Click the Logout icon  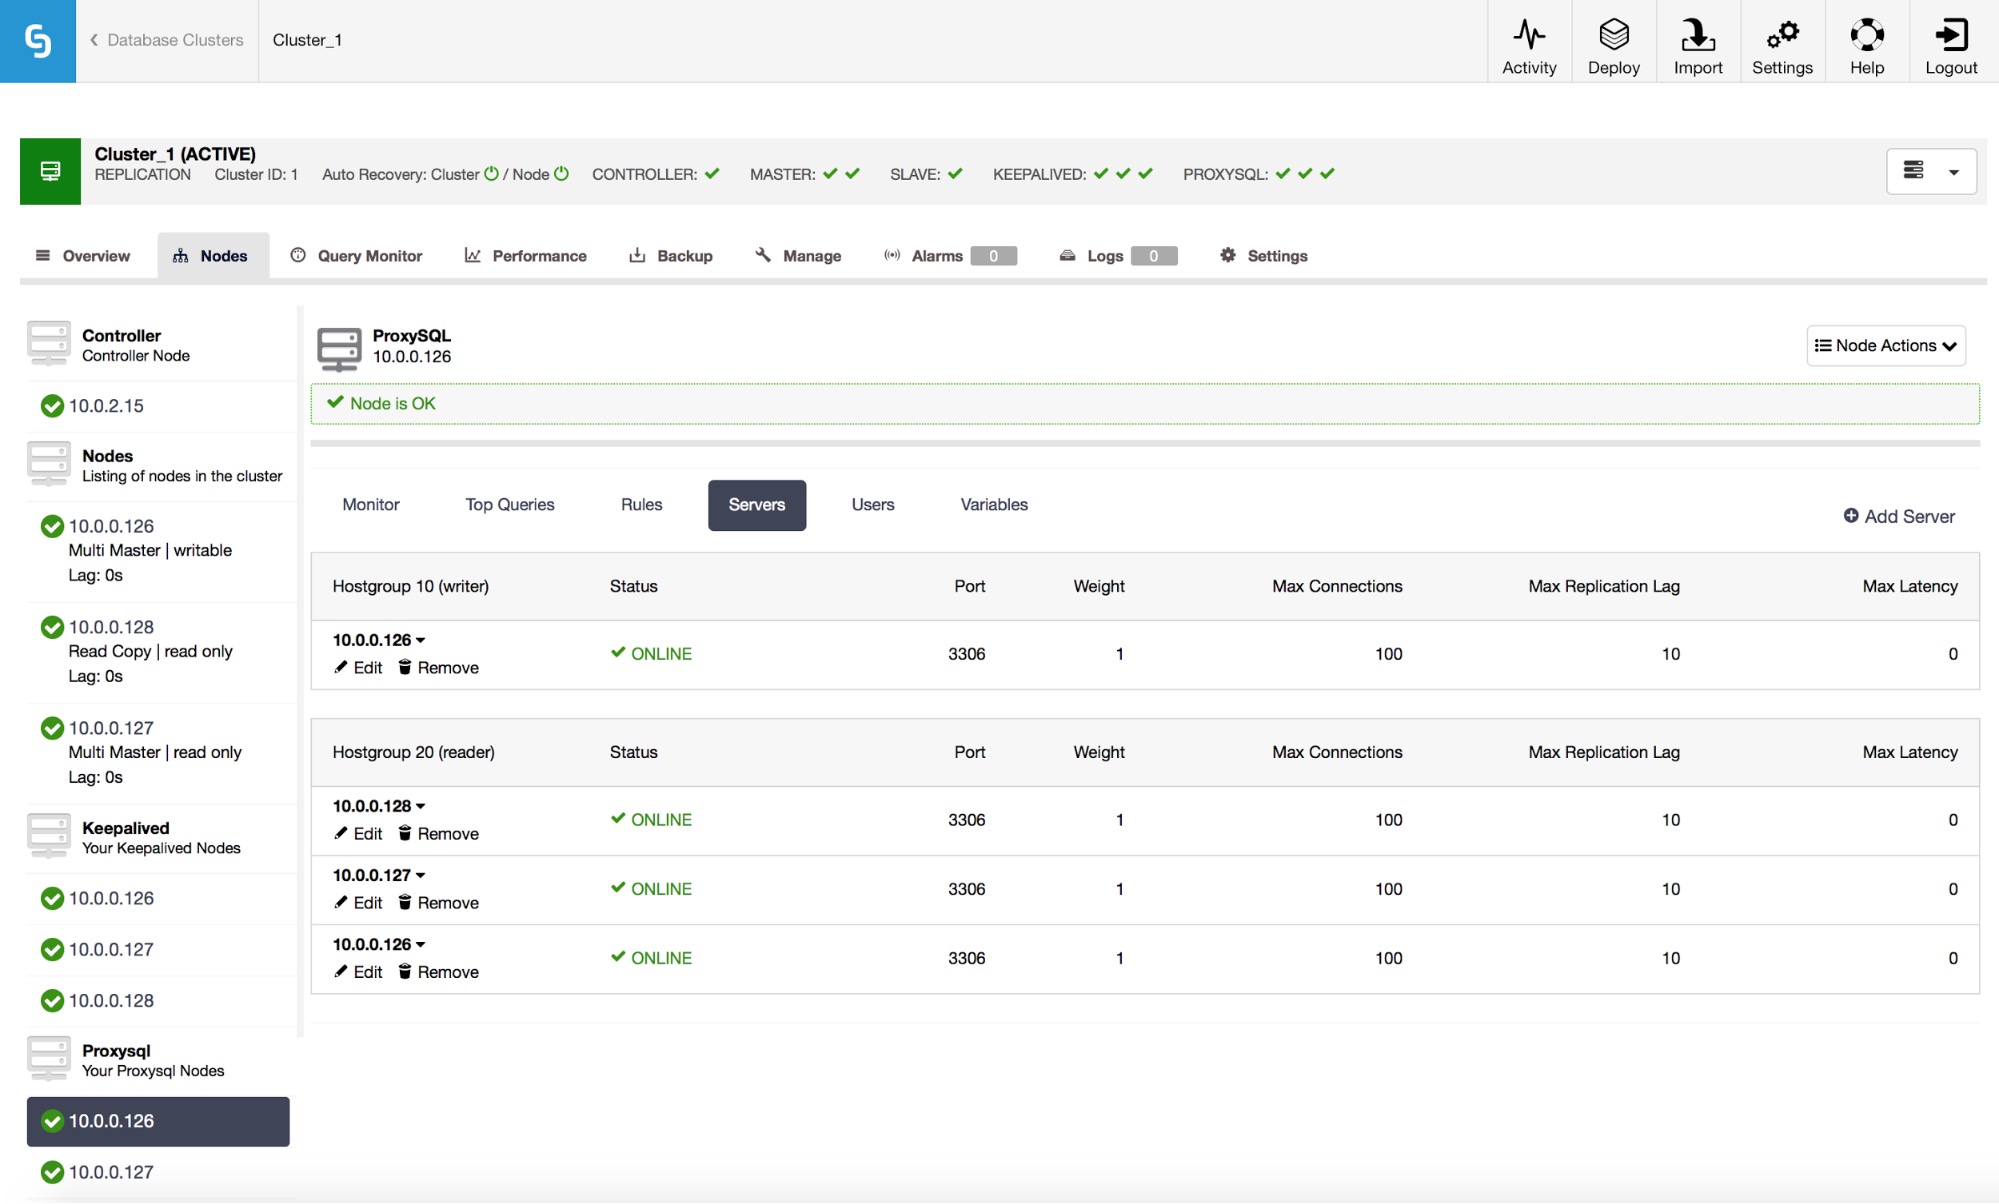(x=1951, y=35)
